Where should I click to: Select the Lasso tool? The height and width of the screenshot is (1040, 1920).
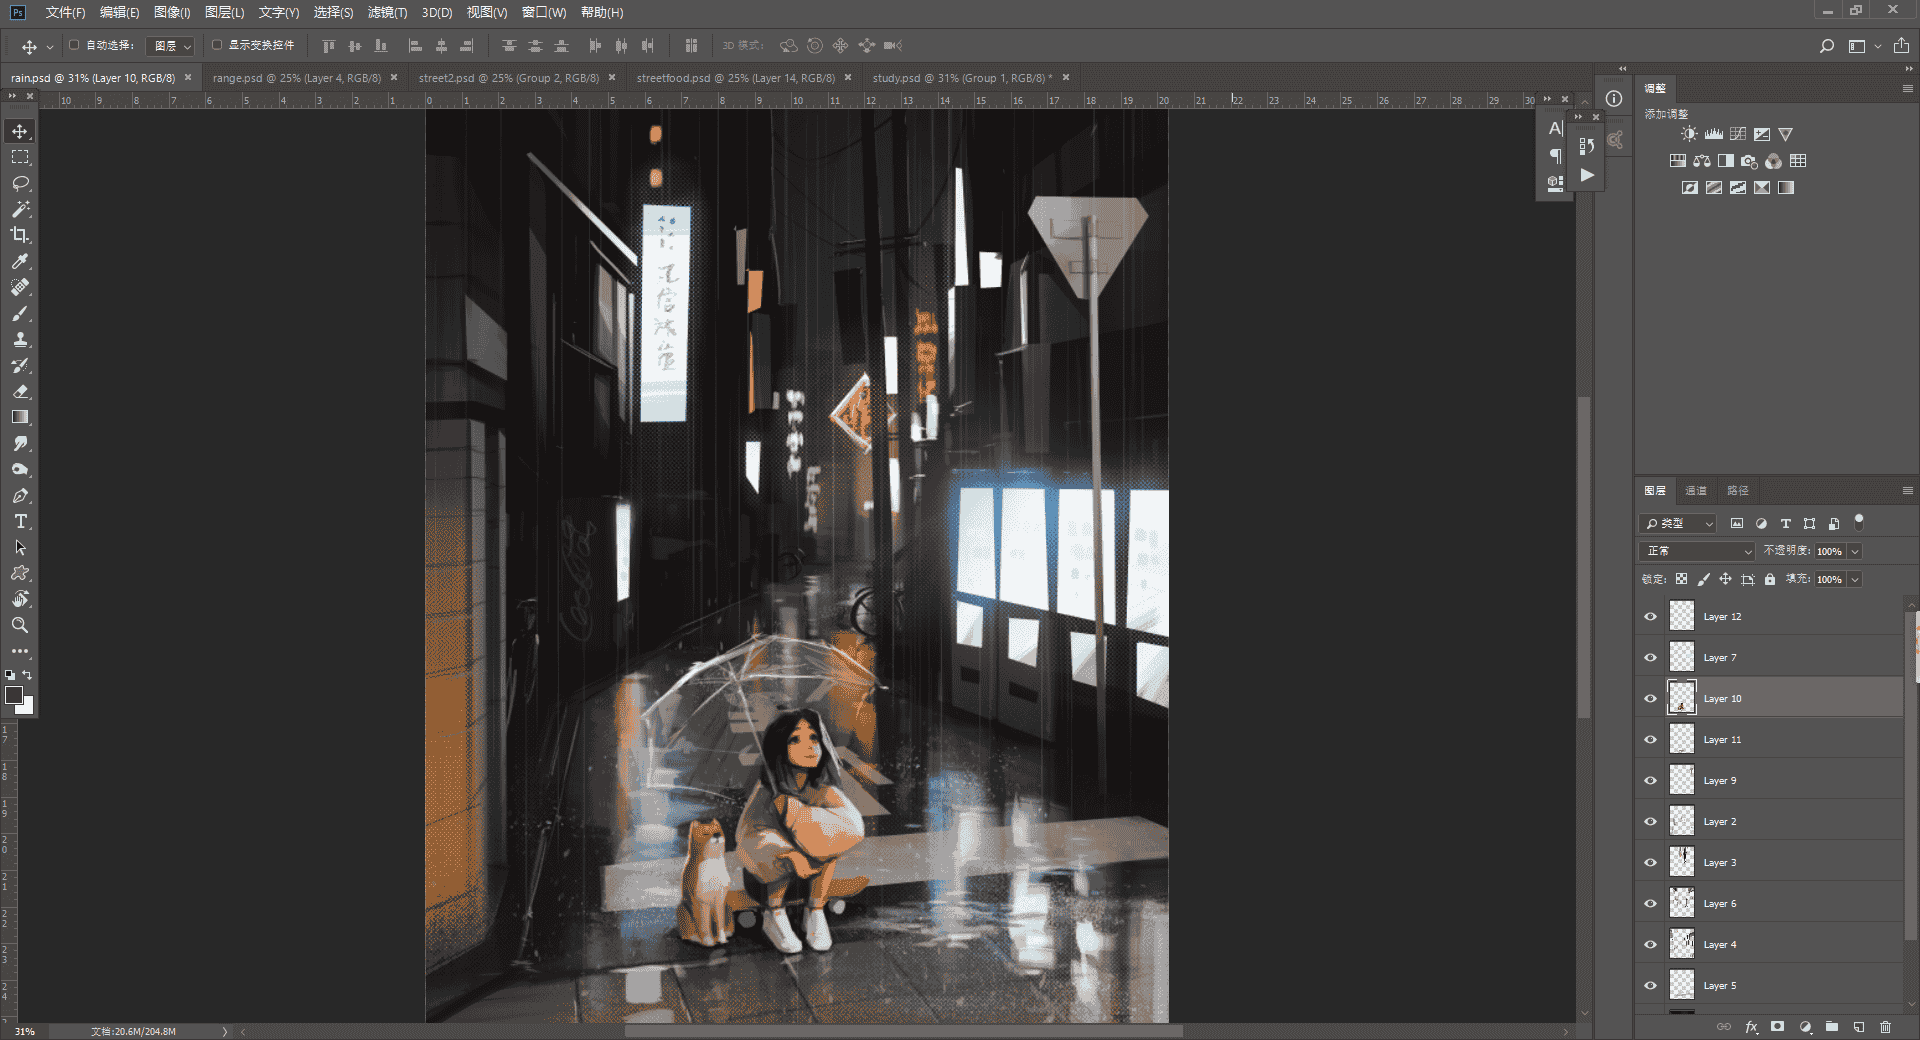[x=20, y=183]
